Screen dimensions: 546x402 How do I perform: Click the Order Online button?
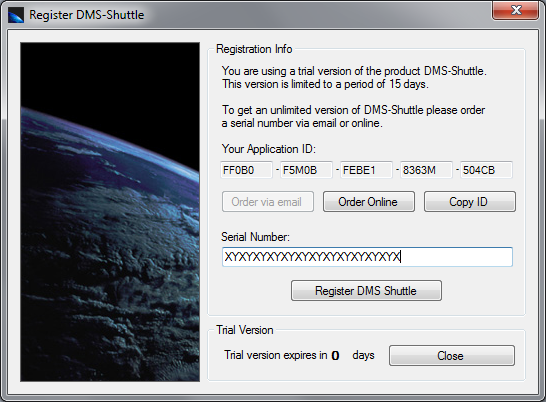click(368, 202)
